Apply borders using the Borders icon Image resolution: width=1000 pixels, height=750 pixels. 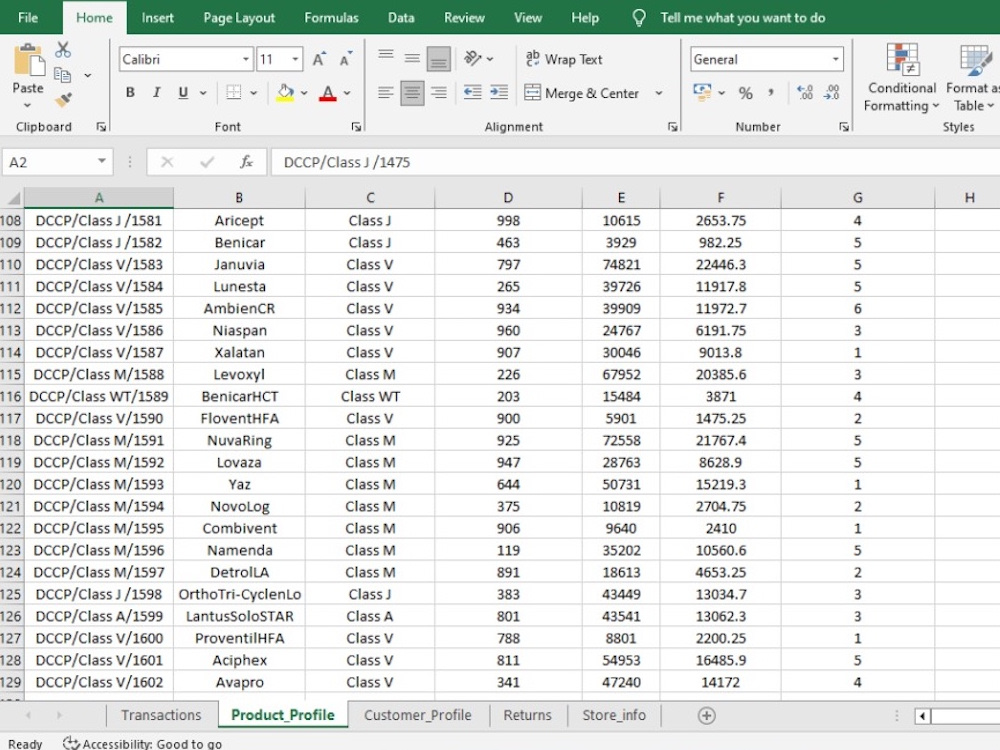click(x=234, y=92)
